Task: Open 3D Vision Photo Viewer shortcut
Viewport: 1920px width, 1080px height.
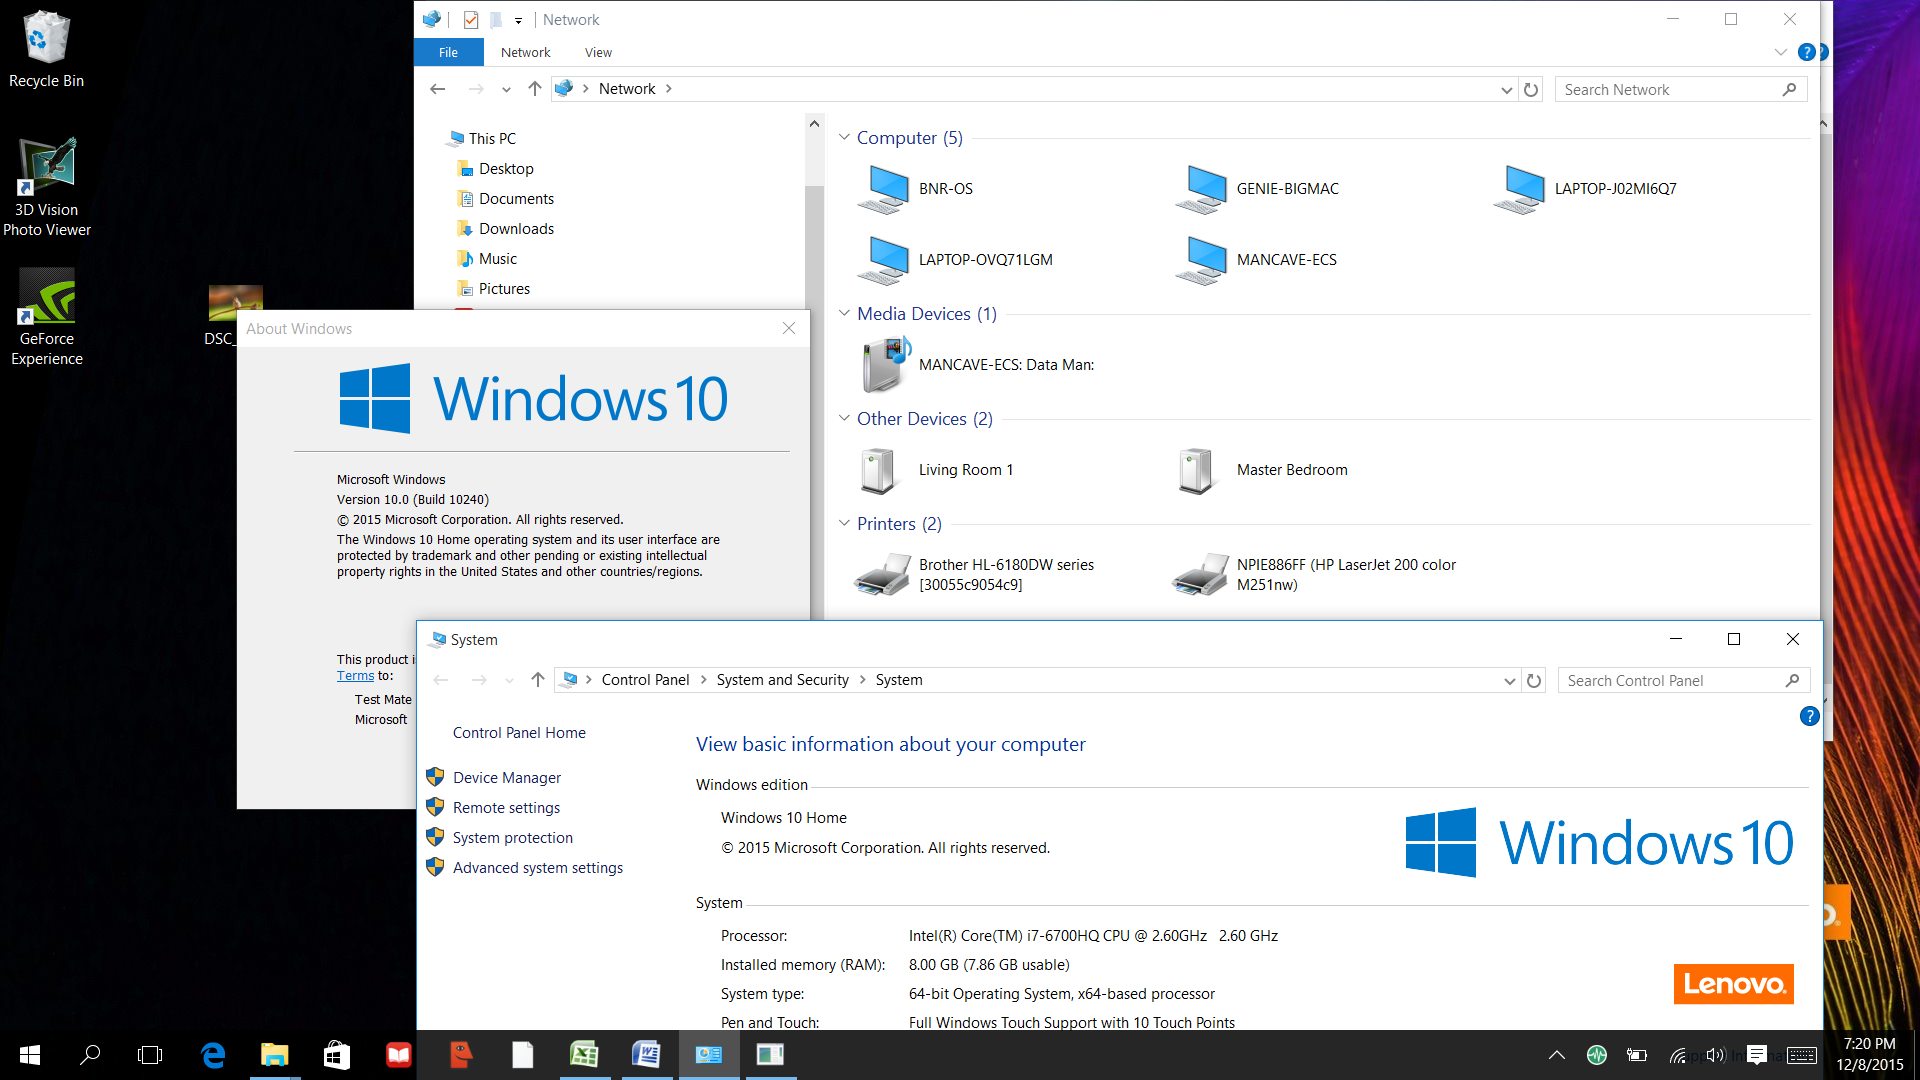Action: coord(46,188)
